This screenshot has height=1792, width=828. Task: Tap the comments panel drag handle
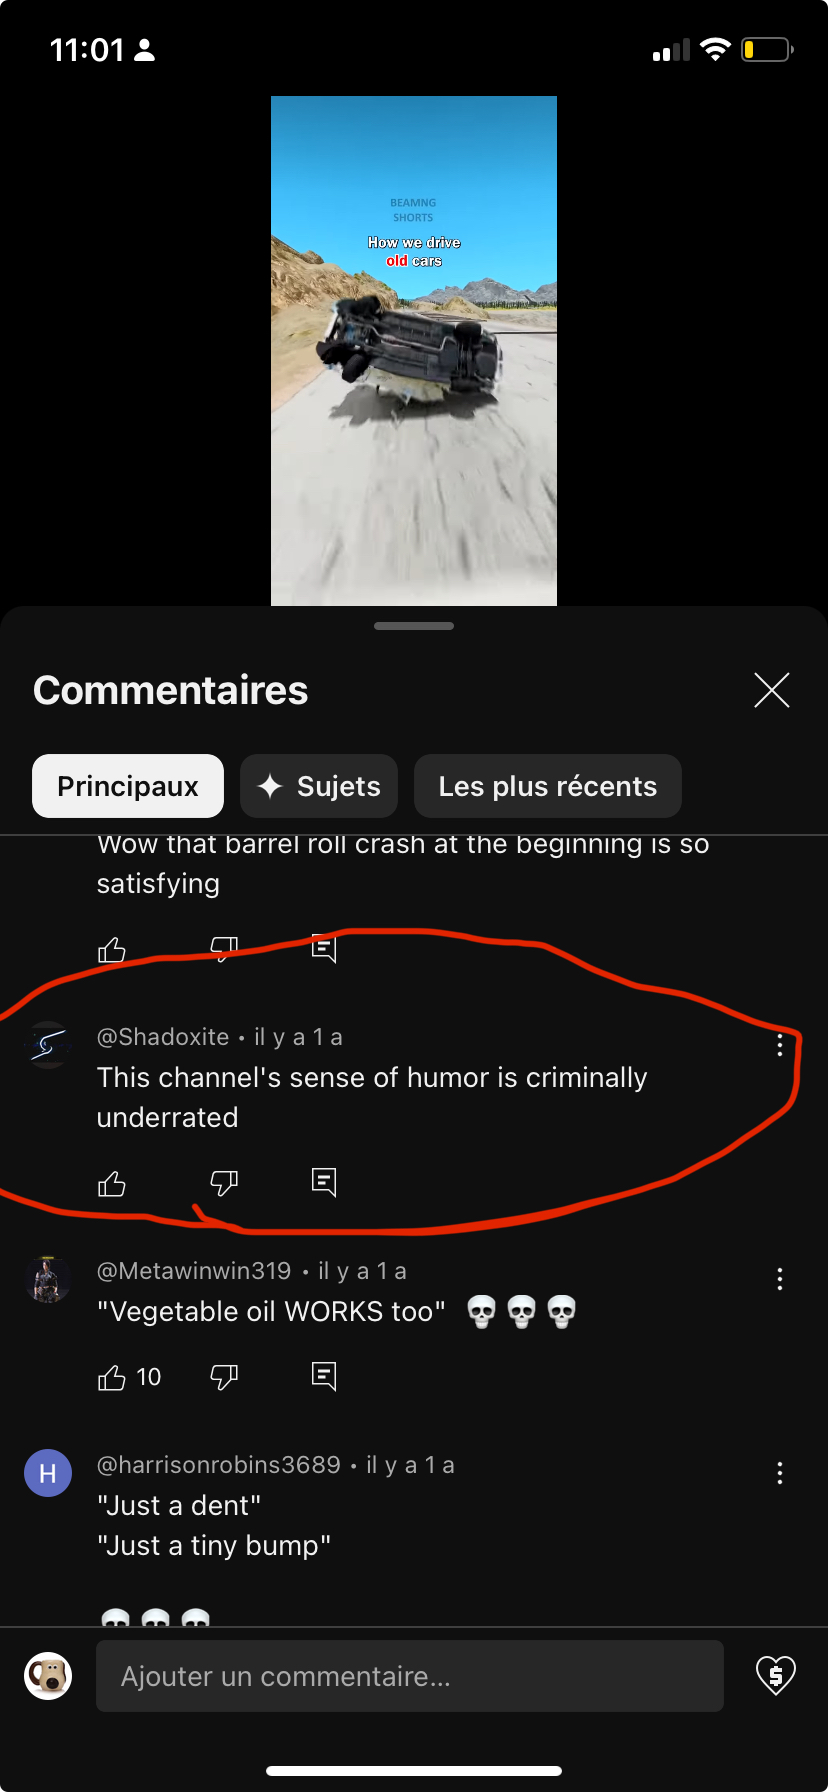[414, 626]
